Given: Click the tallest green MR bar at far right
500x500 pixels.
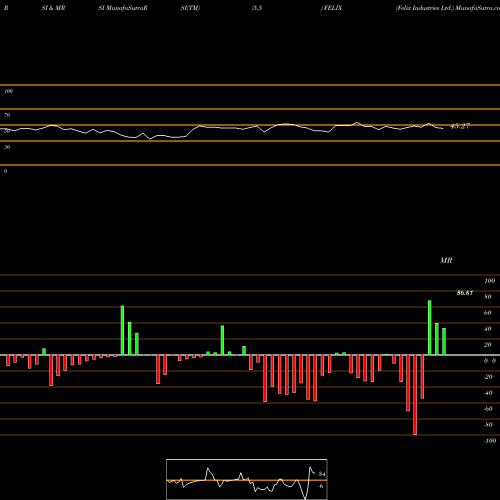Looking at the screenshot, I should tap(430, 328).
